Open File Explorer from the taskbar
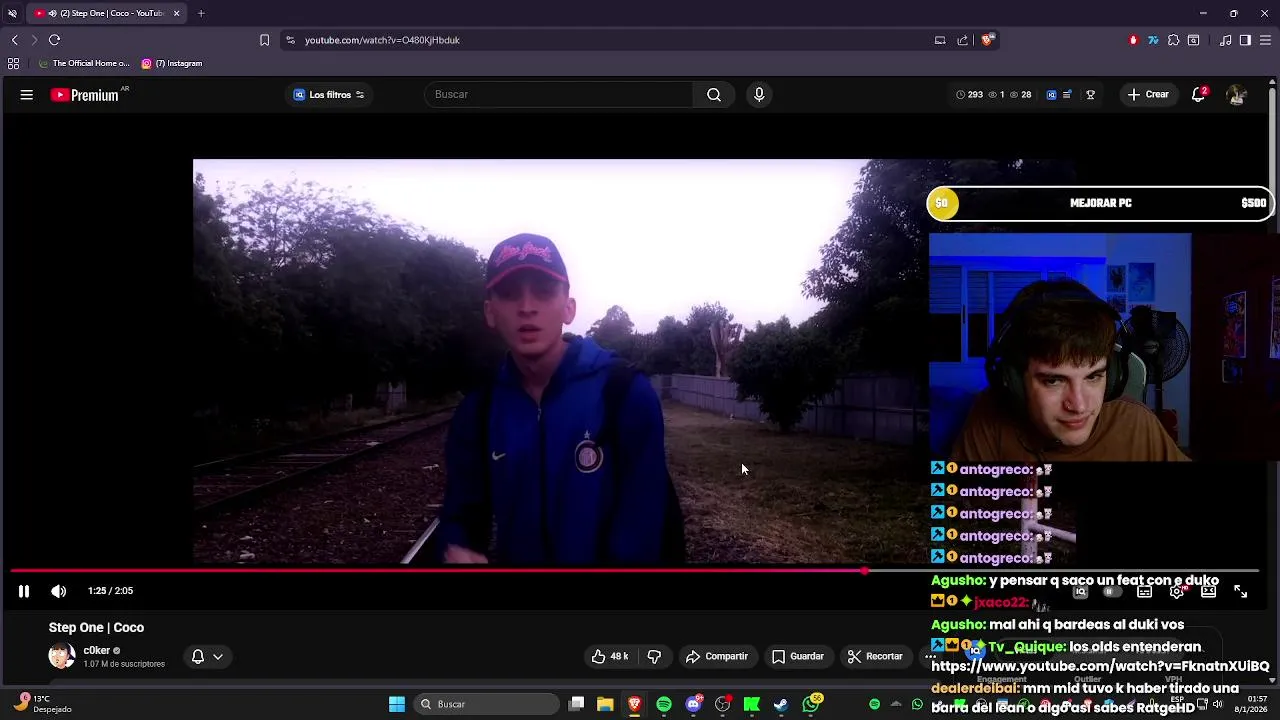This screenshot has width=1280, height=720. (605, 704)
